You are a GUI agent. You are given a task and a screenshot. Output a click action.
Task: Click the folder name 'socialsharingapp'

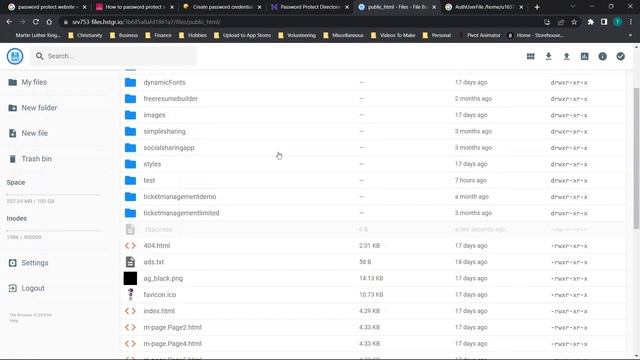pyautogui.click(x=169, y=148)
